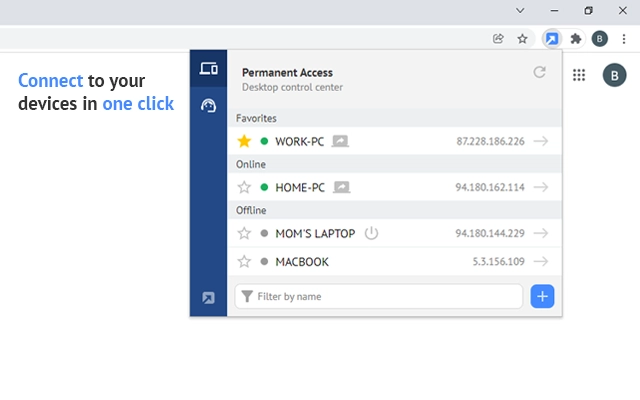Image resolution: width=640 pixels, height=400 pixels.
Task: Click remote access icon beside WORK-PC
Action: pos(341,141)
